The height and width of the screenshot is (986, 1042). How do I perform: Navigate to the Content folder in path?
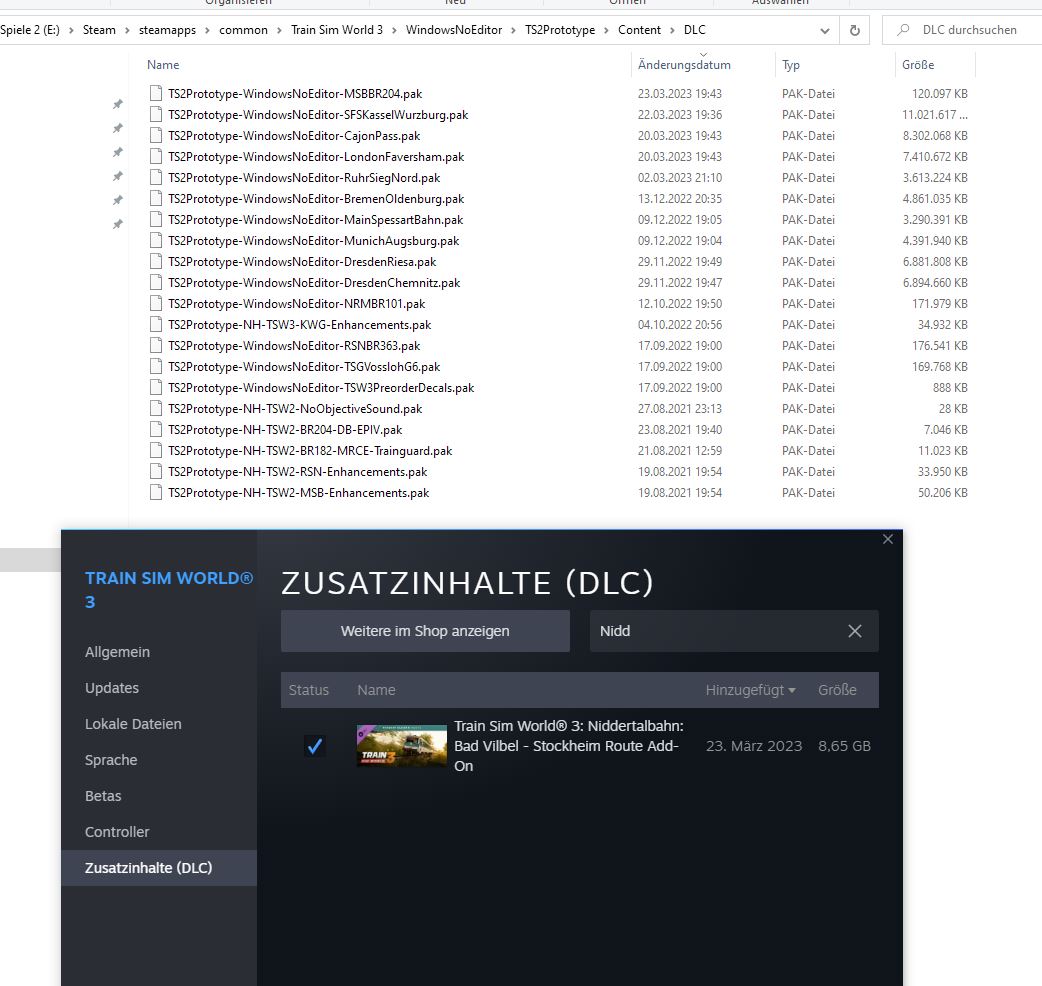tap(639, 30)
